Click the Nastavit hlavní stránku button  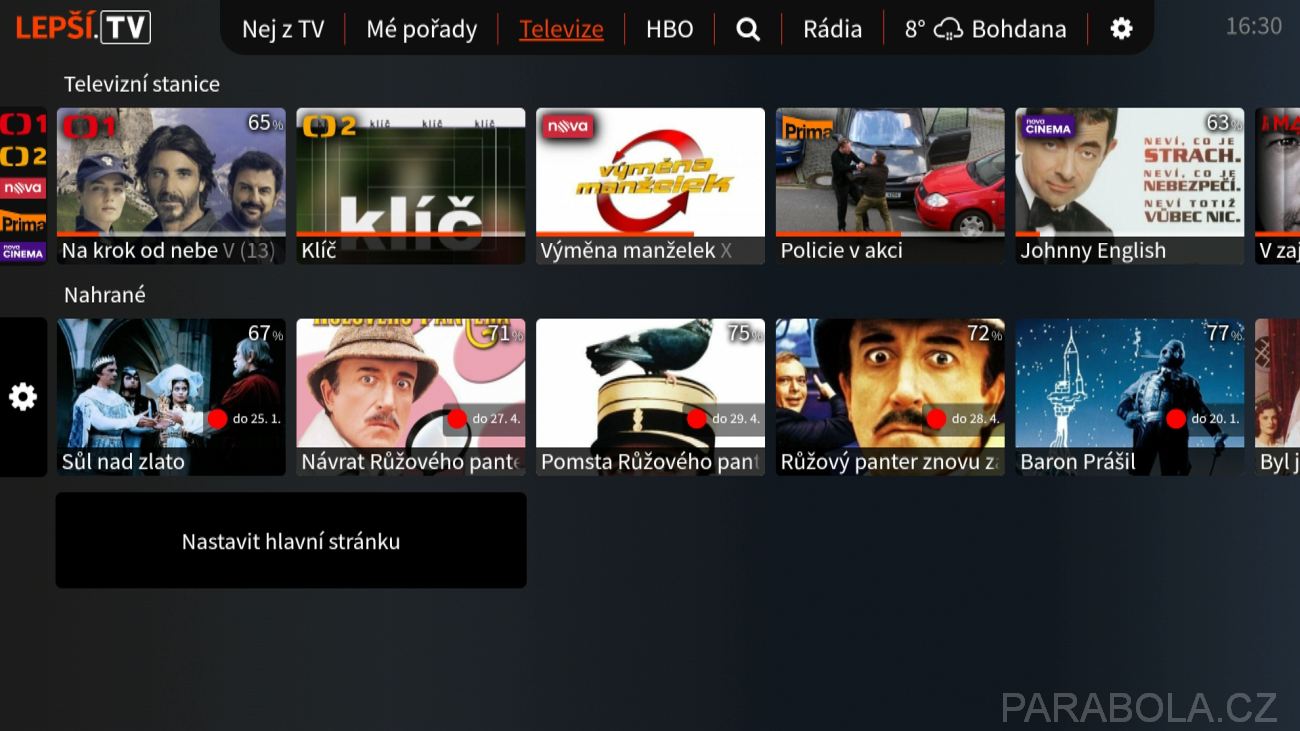pyautogui.click(x=291, y=540)
